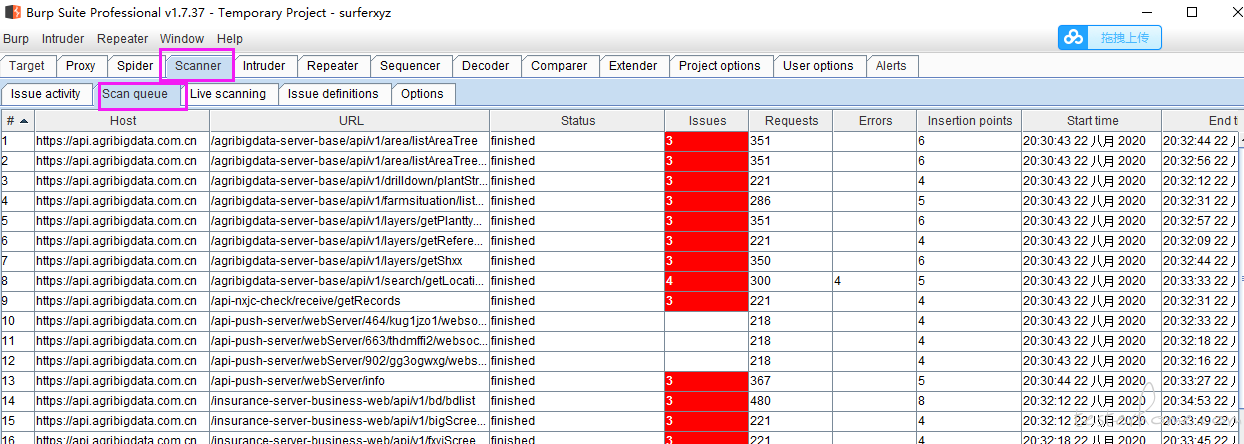Open the Project options tab
The image size is (1244, 444).
coord(720,66)
